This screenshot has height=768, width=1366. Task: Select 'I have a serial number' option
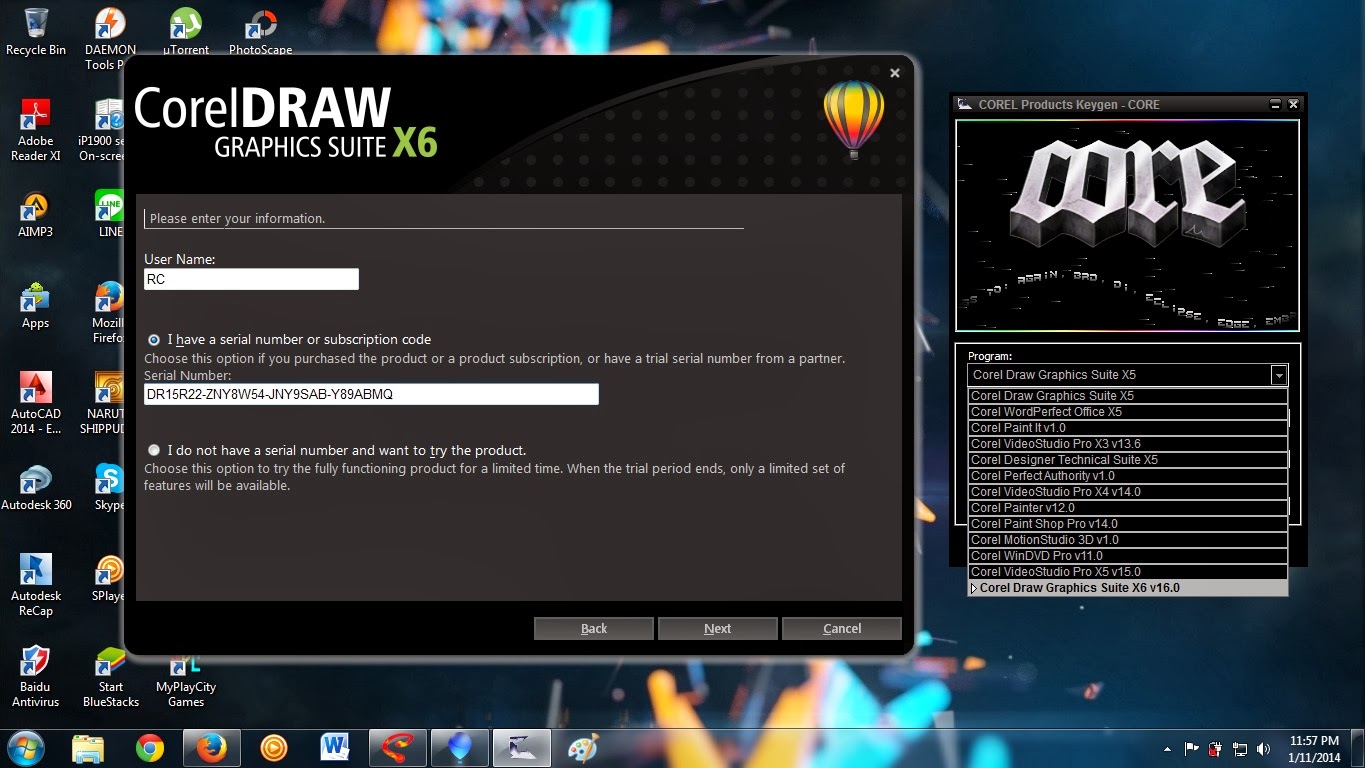(x=154, y=340)
